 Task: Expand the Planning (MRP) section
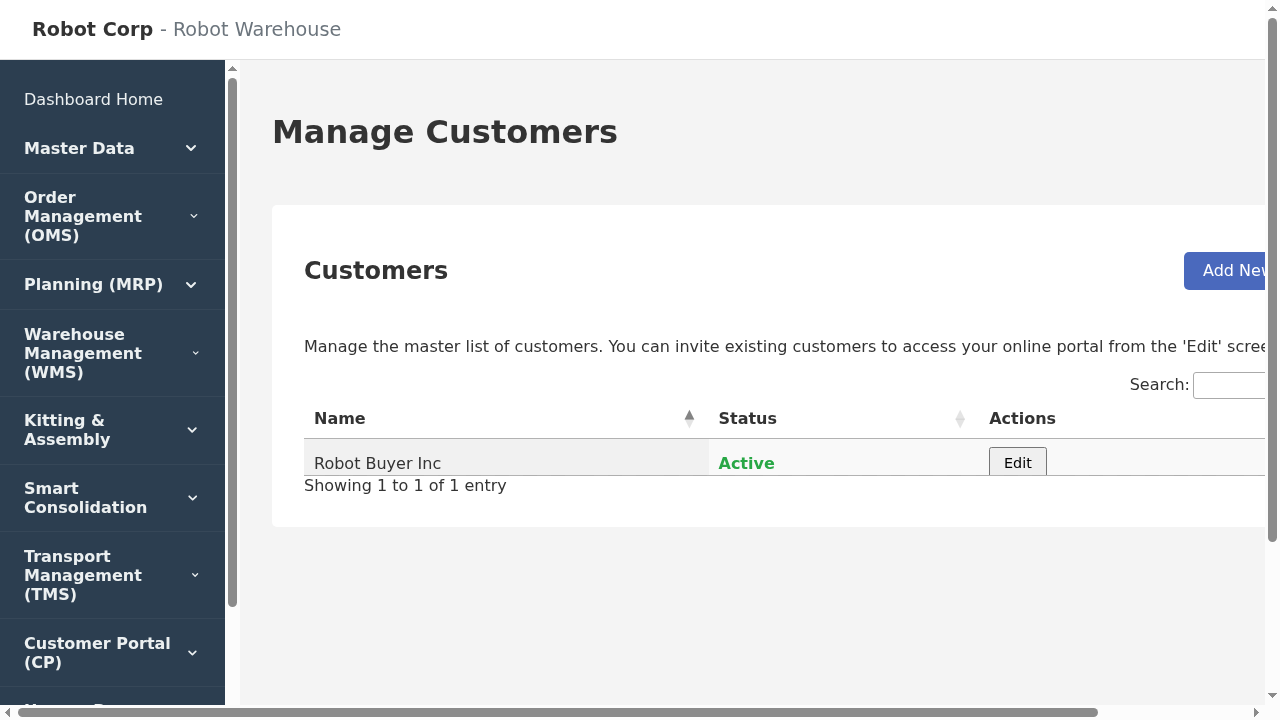191,285
